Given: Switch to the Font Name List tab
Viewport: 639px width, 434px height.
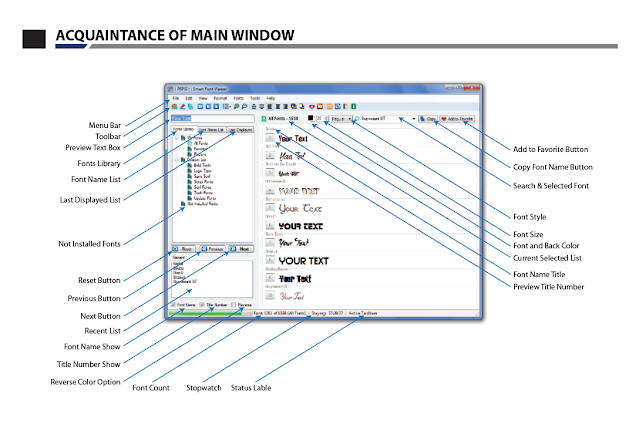Looking at the screenshot, I should (212, 130).
